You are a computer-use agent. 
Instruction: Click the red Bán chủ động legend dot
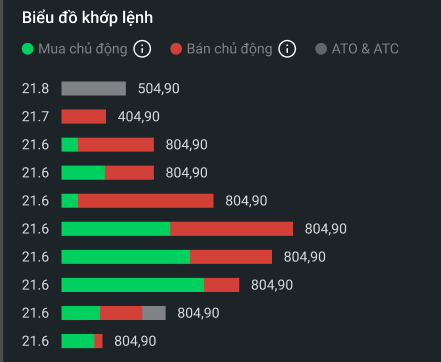click(x=176, y=49)
